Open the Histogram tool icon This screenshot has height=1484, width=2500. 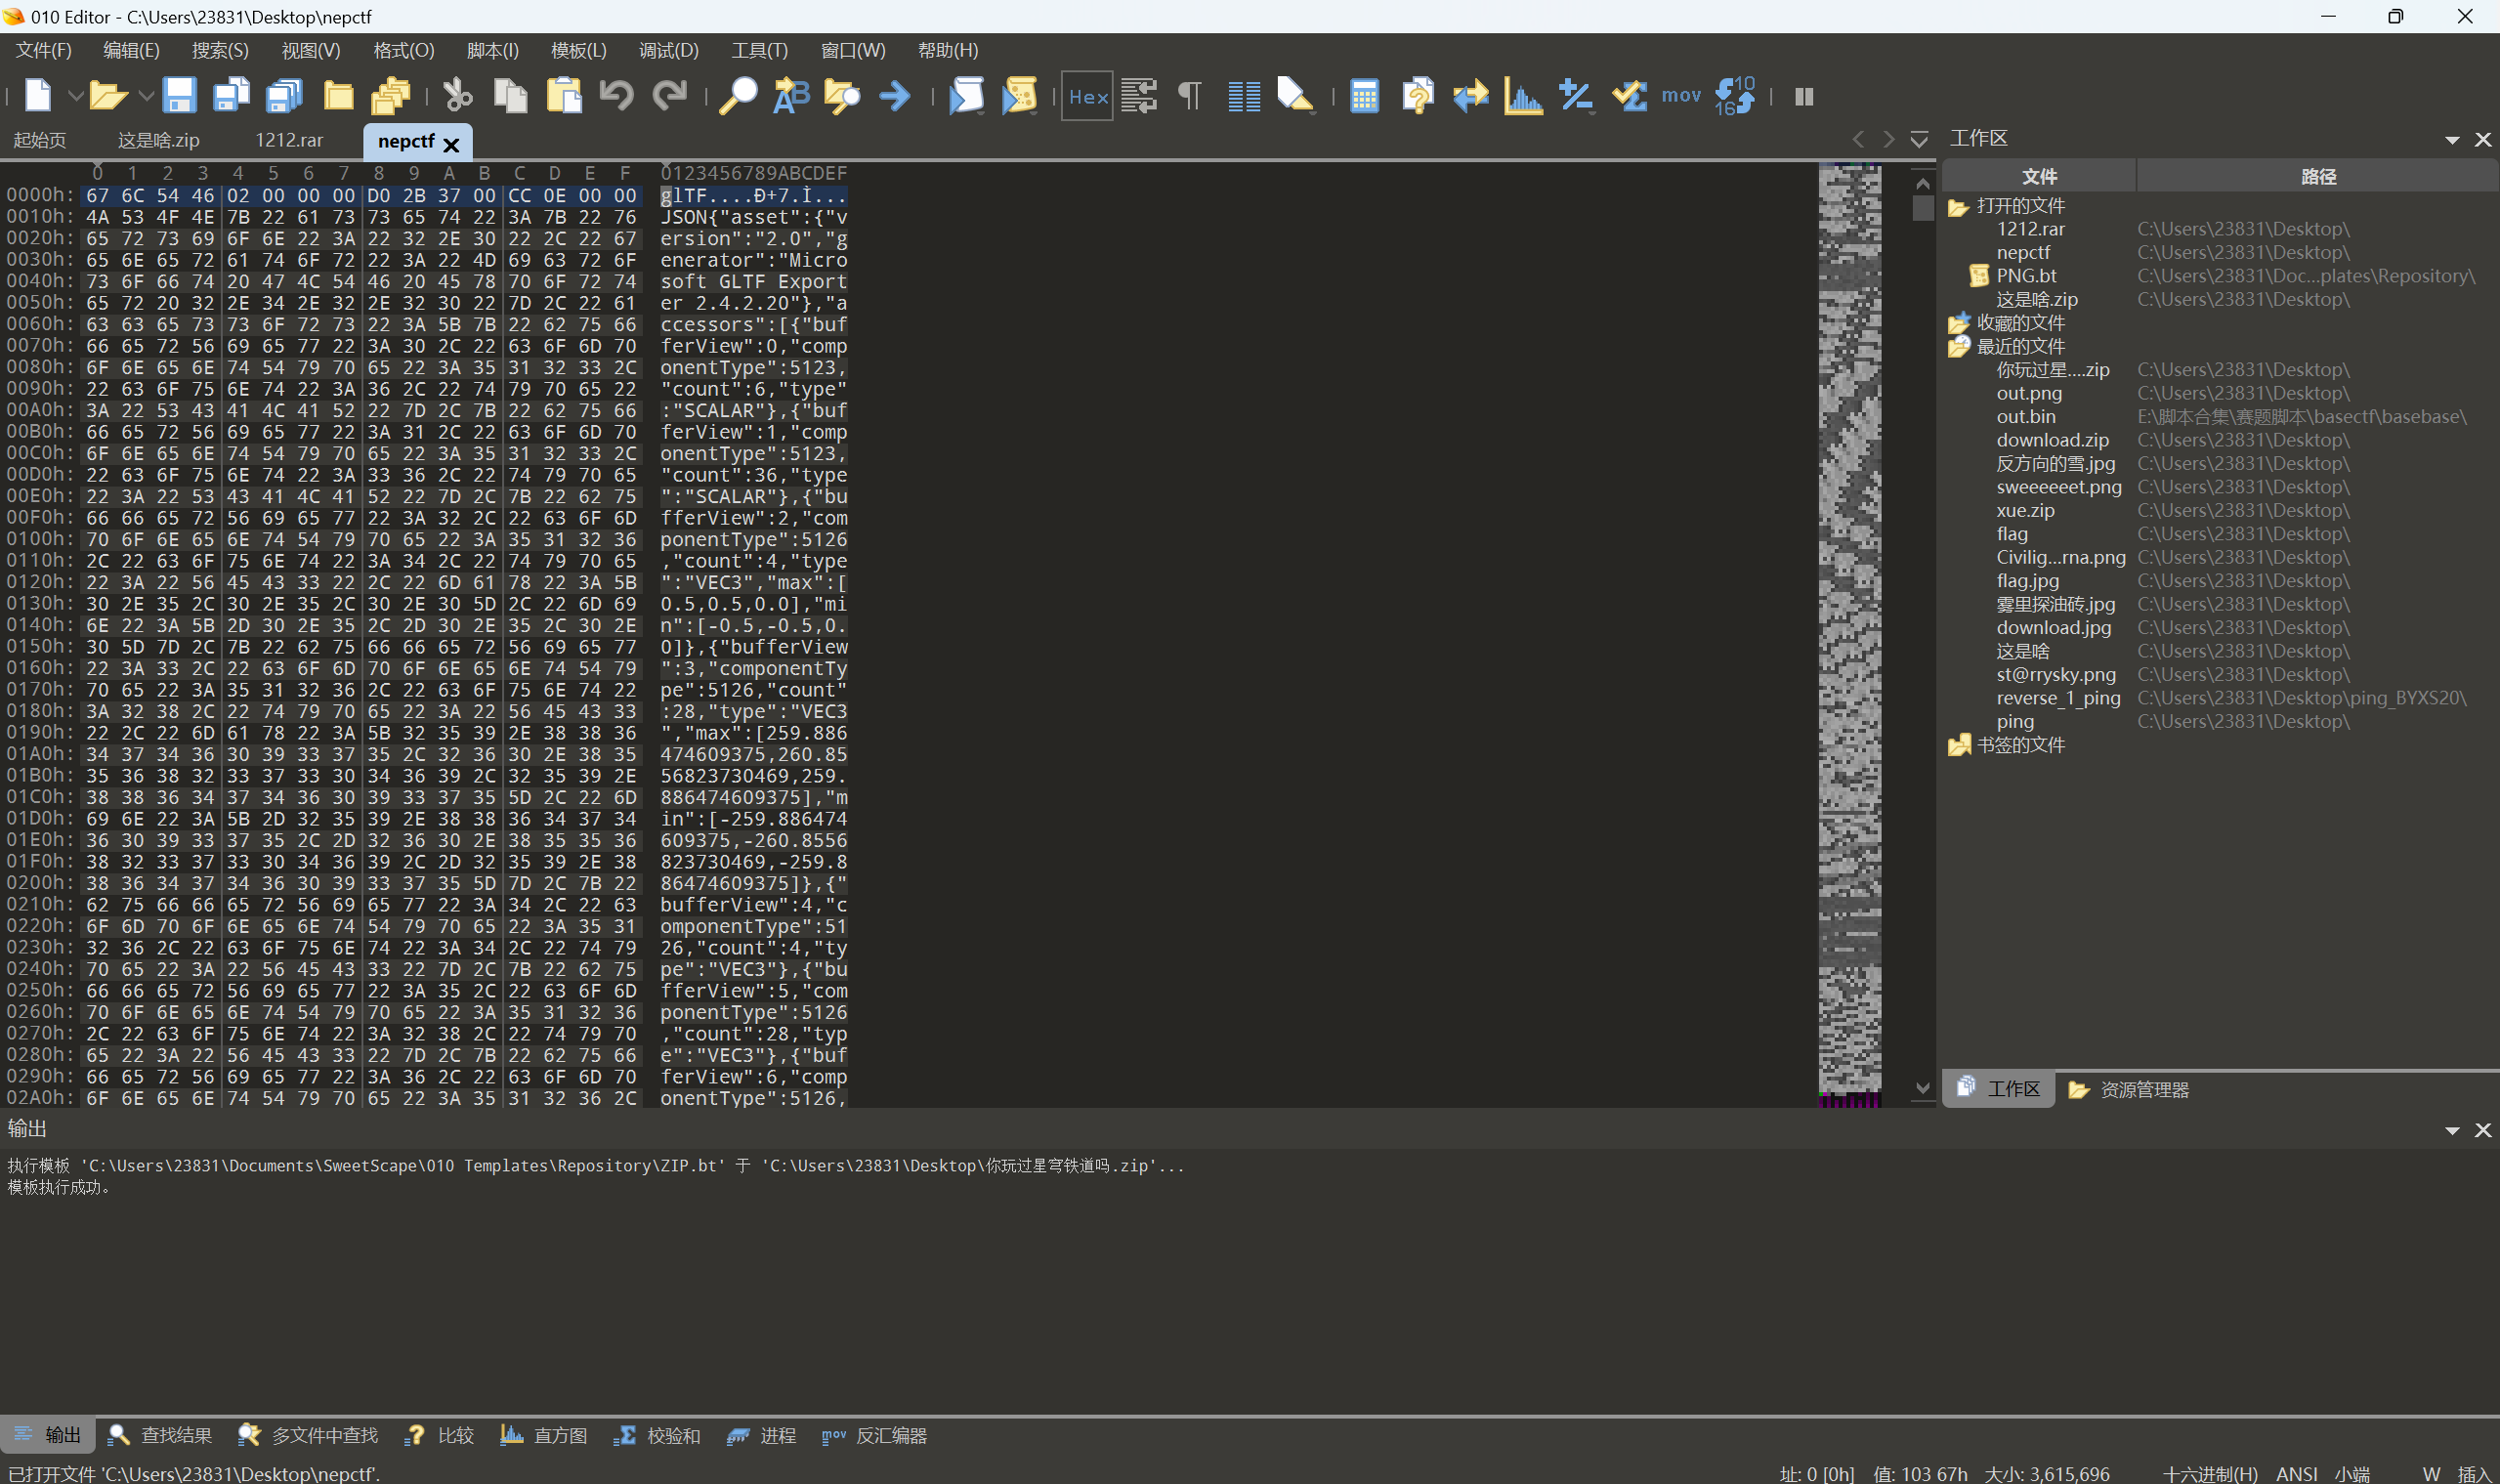pyautogui.click(x=1523, y=96)
